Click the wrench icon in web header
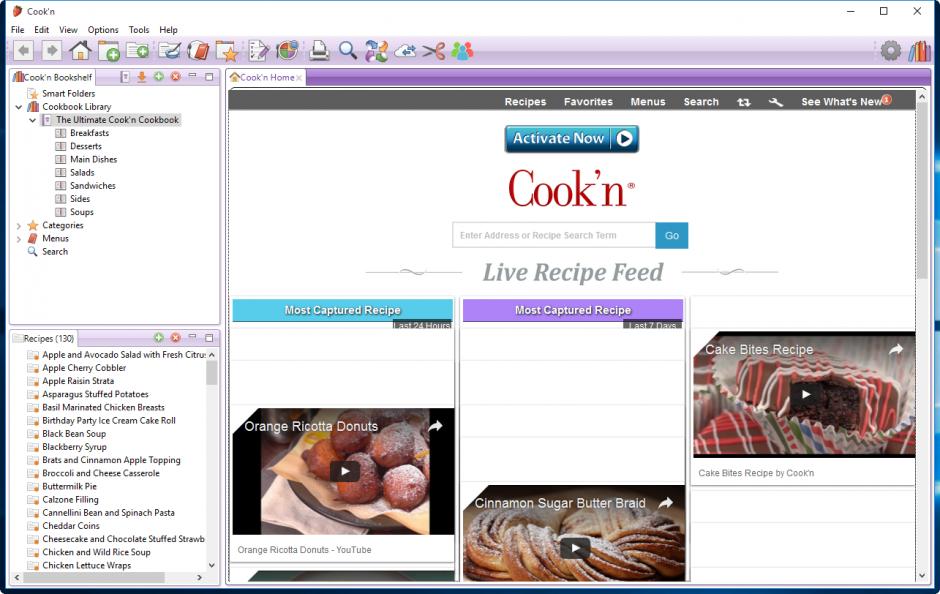This screenshot has height=594, width=940. pyautogui.click(x=776, y=102)
